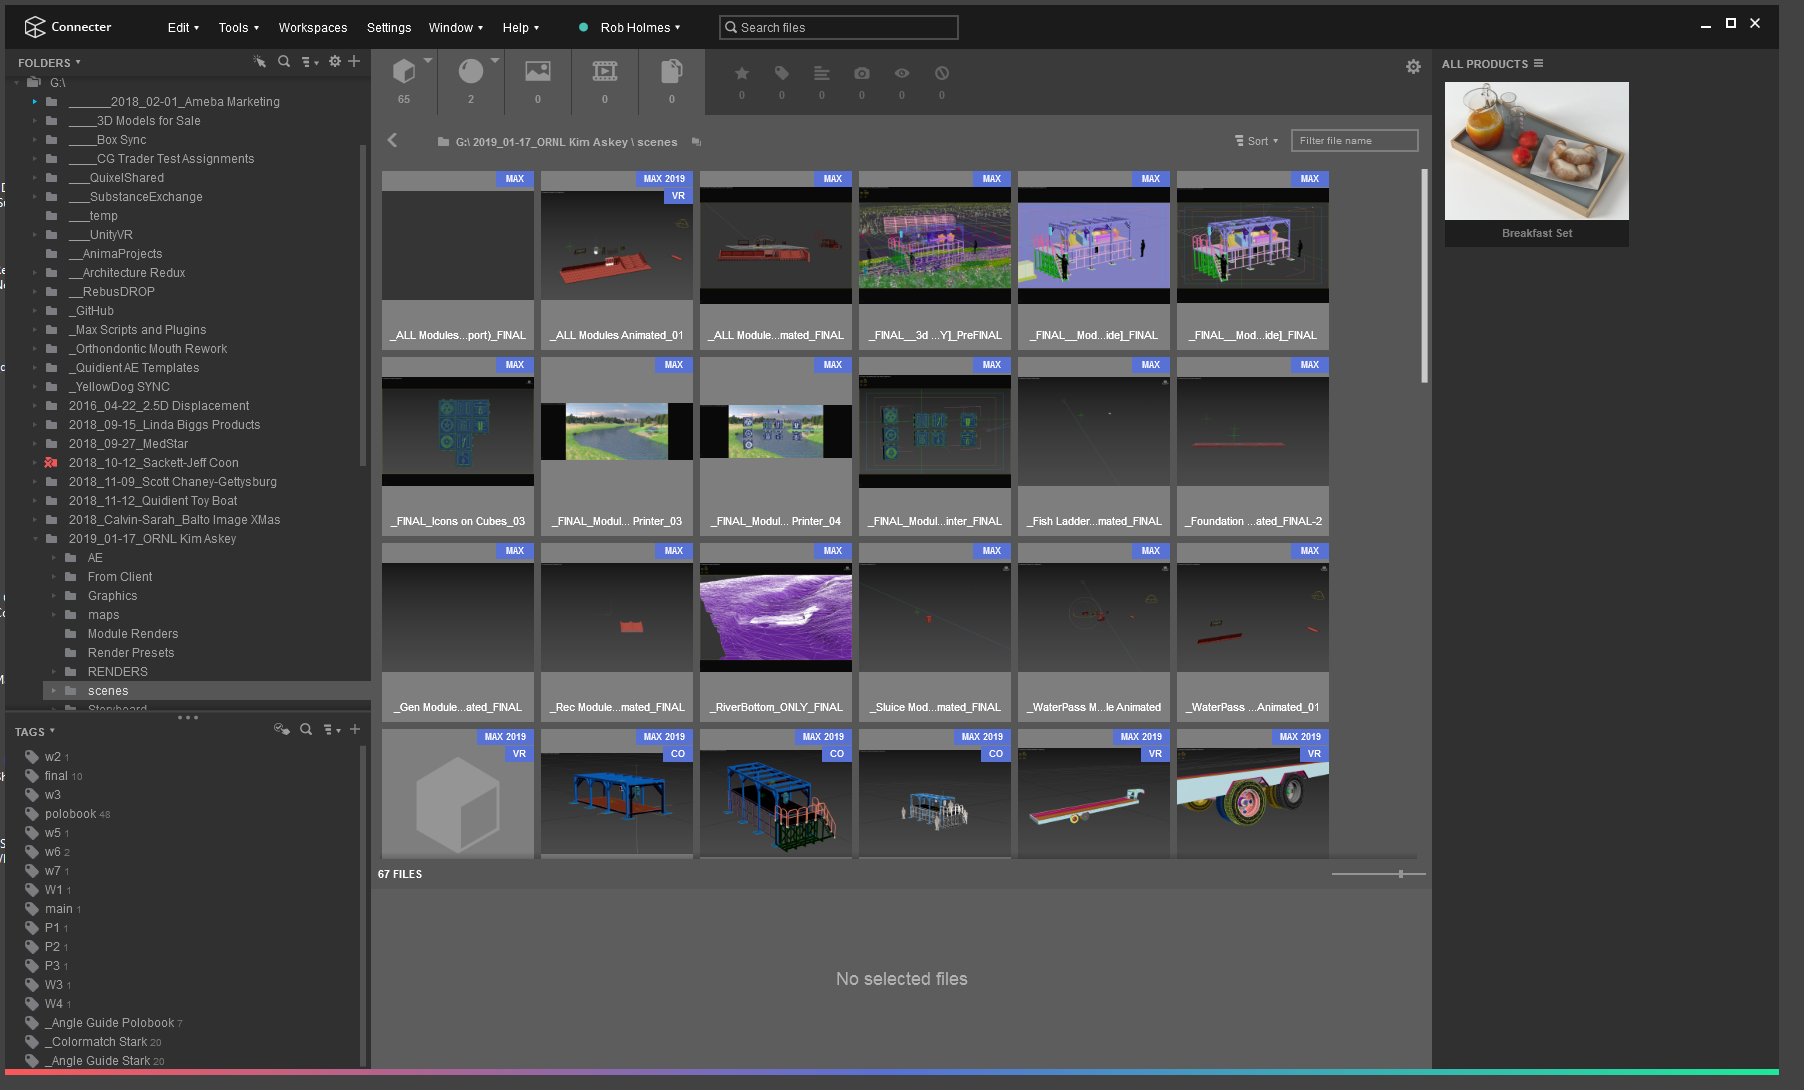Open Tags panel list view dropdown
Image resolution: width=1804 pixels, height=1090 pixels.
tap(332, 730)
